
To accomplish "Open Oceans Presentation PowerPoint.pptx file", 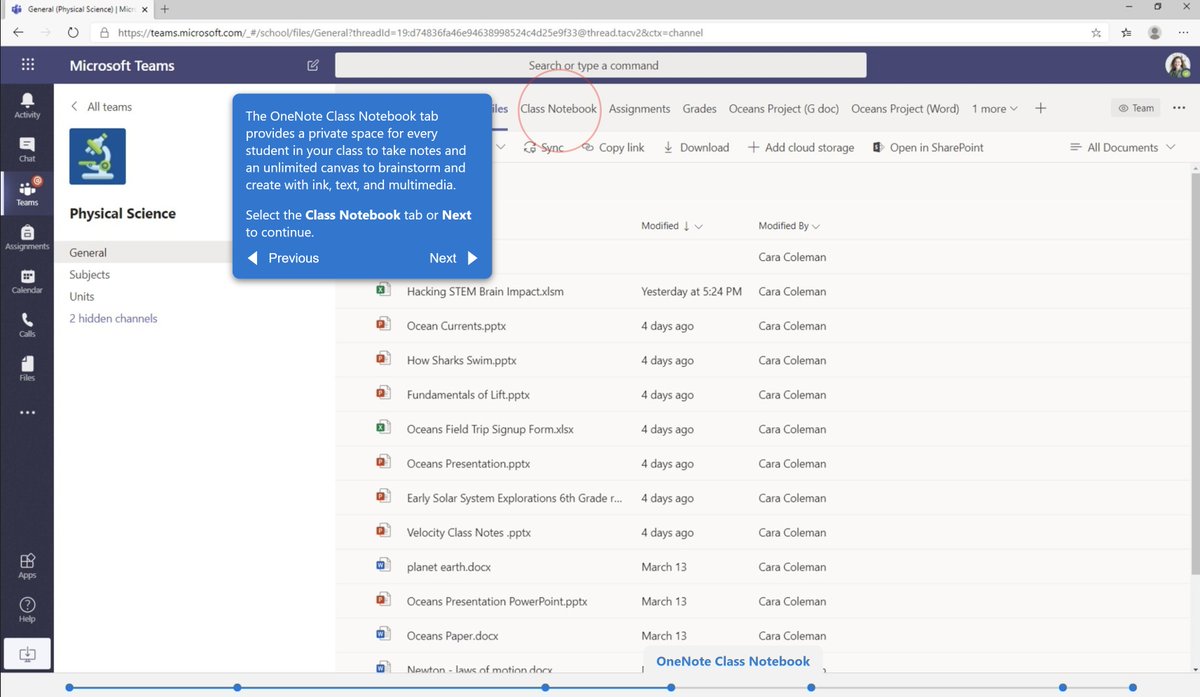I will tap(497, 601).
